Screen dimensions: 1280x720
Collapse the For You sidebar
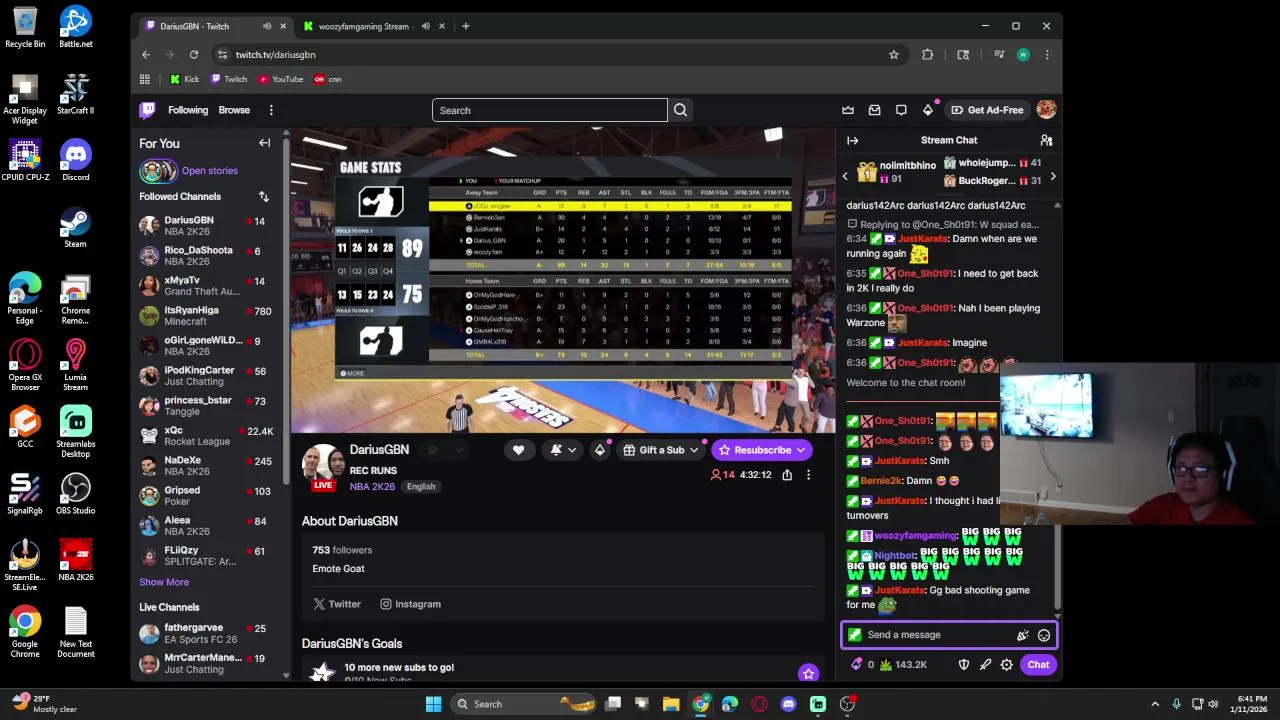(x=265, y=143)
